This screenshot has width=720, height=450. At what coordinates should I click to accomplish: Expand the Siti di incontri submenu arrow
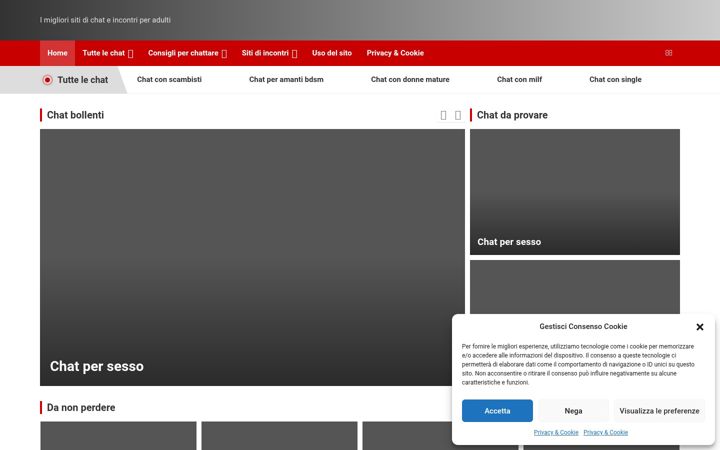294,54
